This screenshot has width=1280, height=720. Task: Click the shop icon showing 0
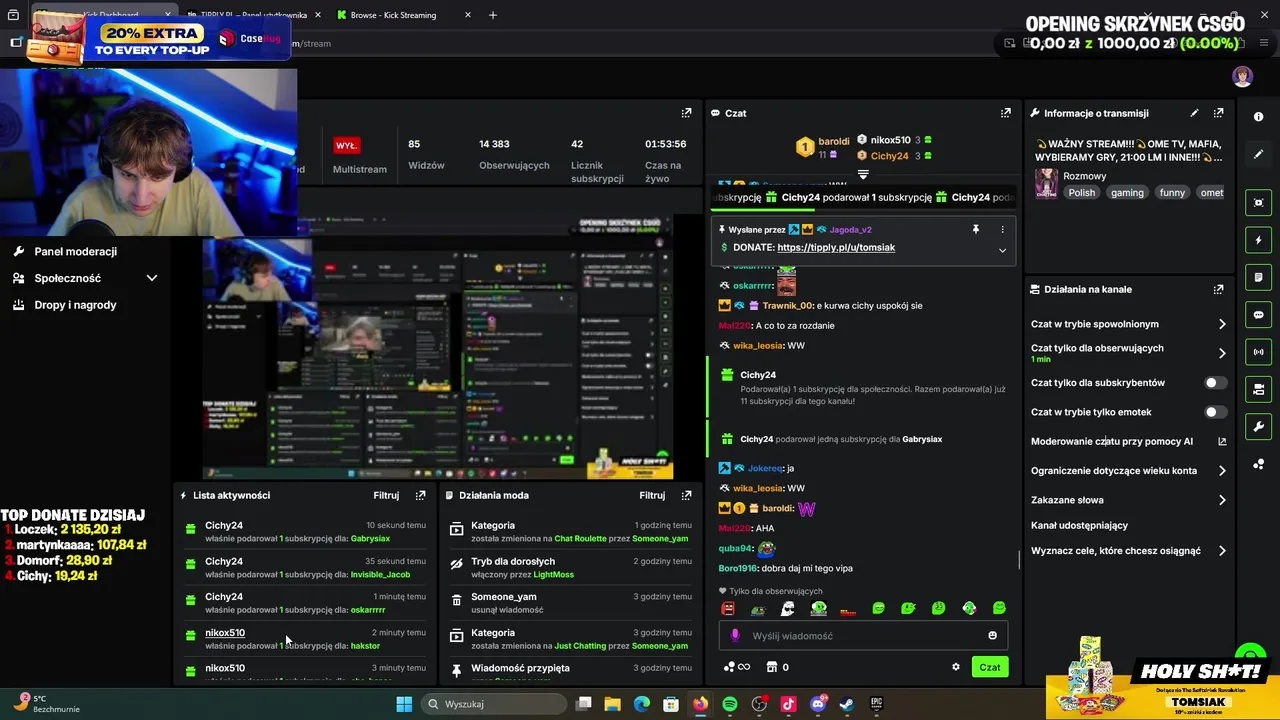(x=777, y=667)
